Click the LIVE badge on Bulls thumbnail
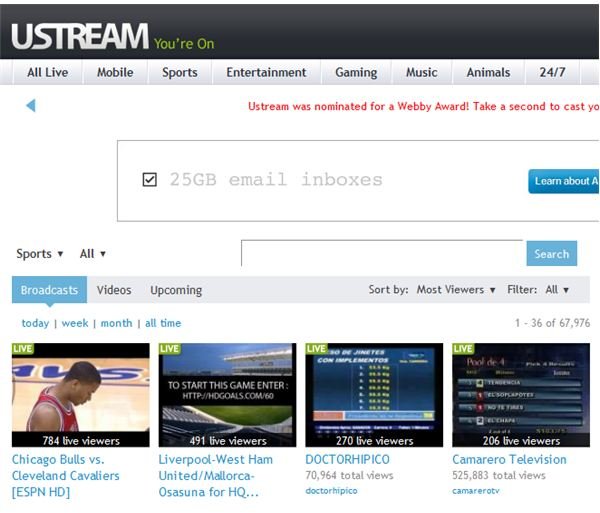 [23, 349]
